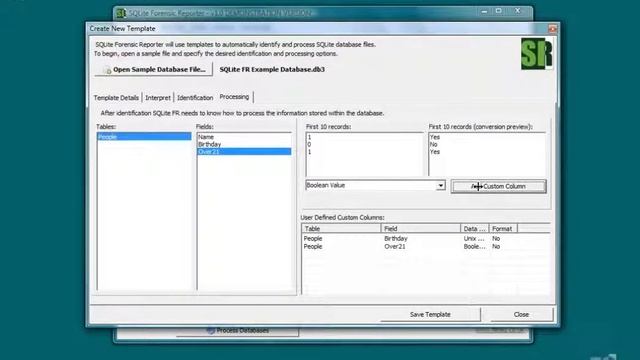Close the Create New Template dialog
The width and height of the screenshot is (640, 360).
click(x=552, y=29)
